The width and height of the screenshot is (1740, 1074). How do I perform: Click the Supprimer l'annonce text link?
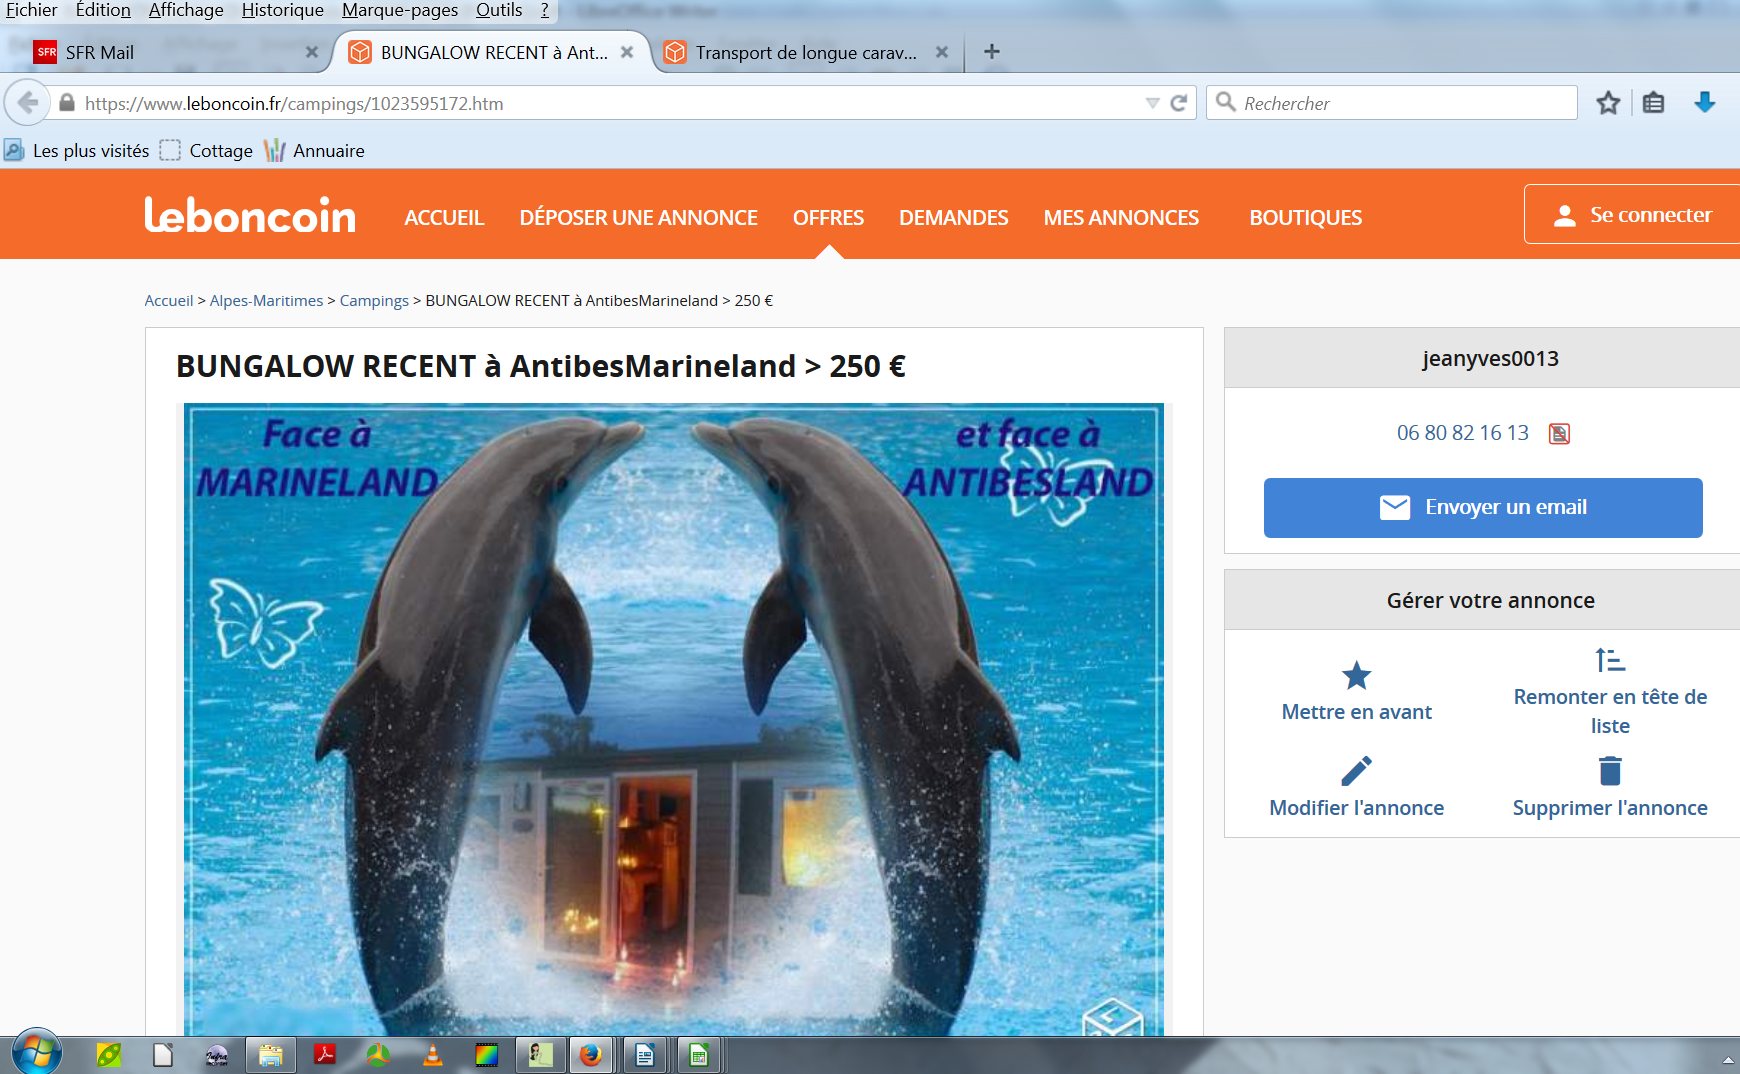(x=1610, y=808)
